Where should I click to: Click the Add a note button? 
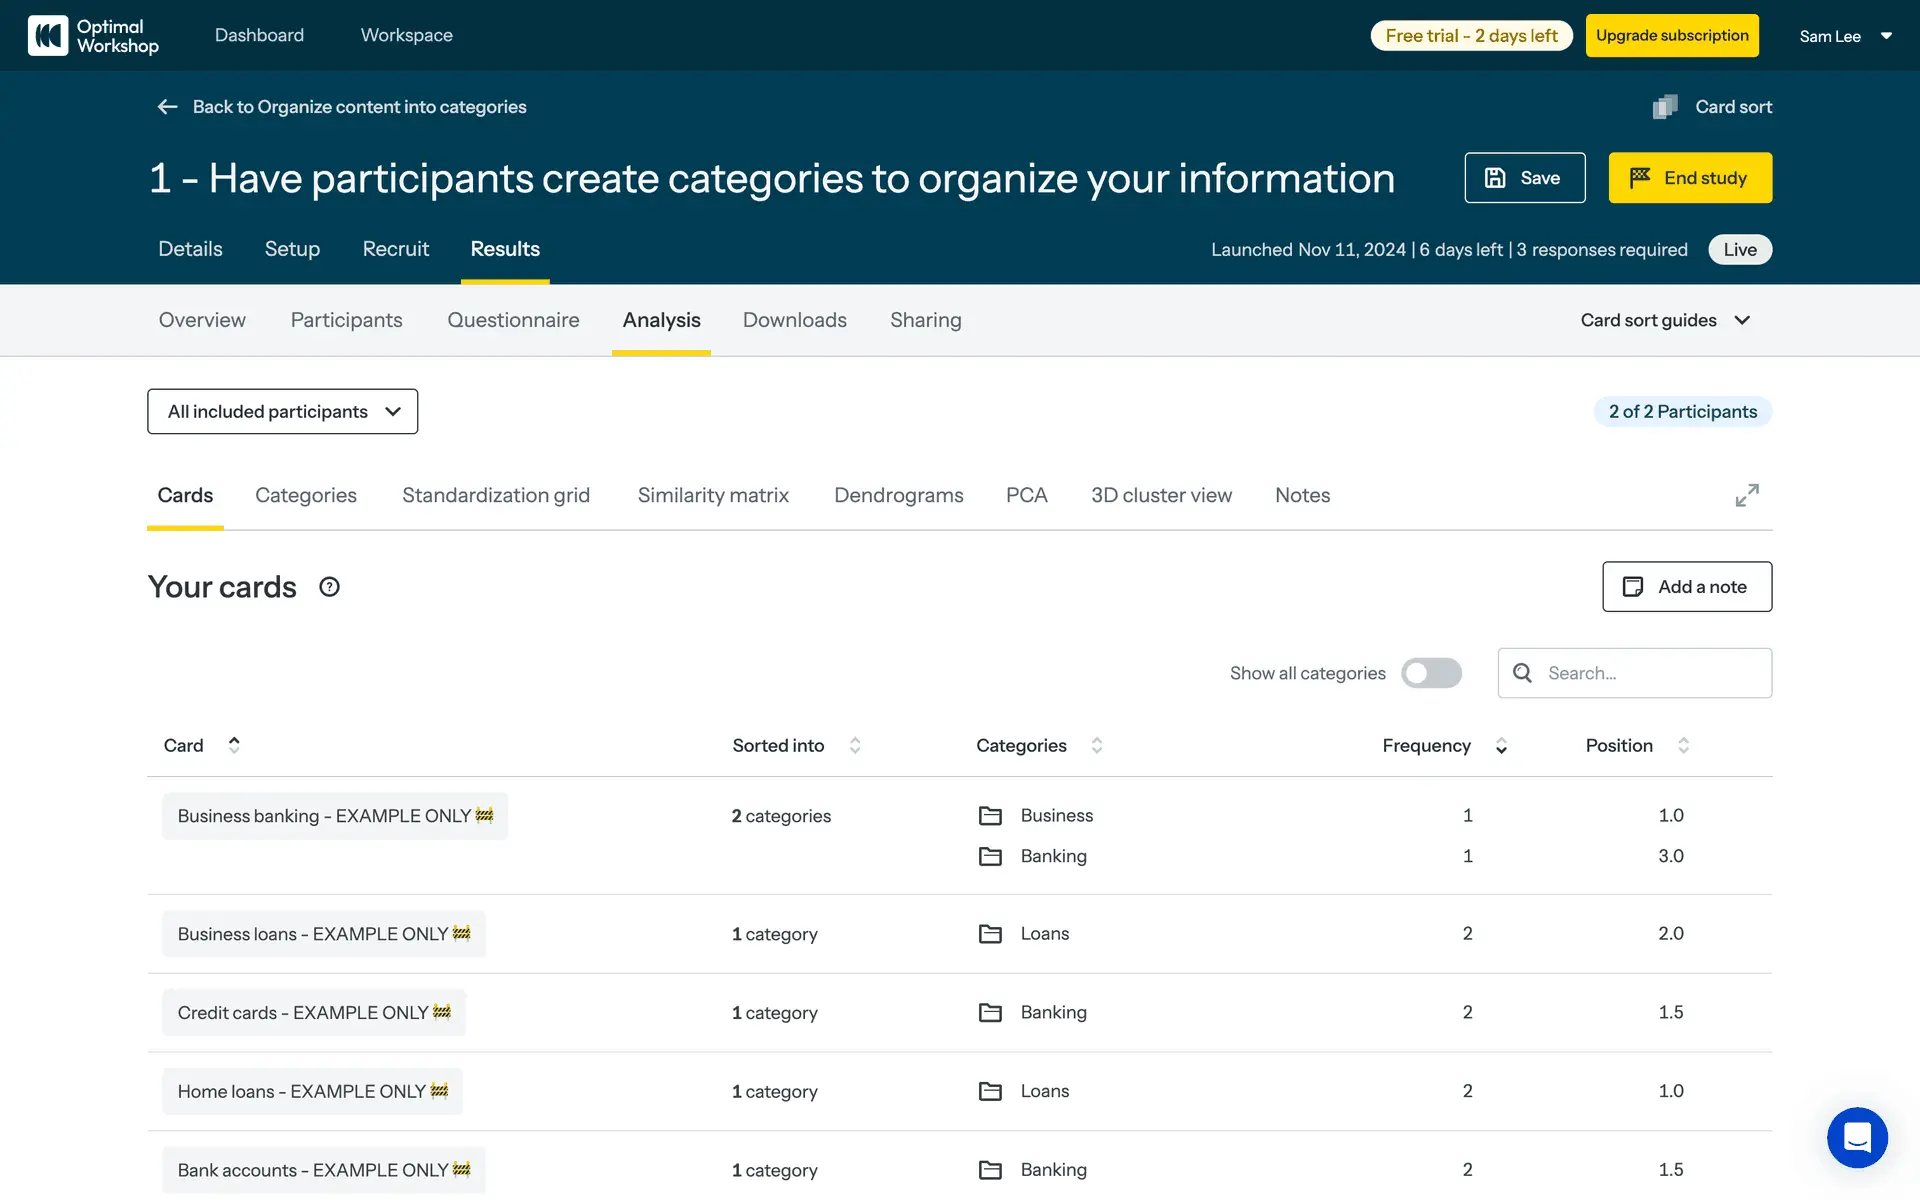coord(1686,587)
